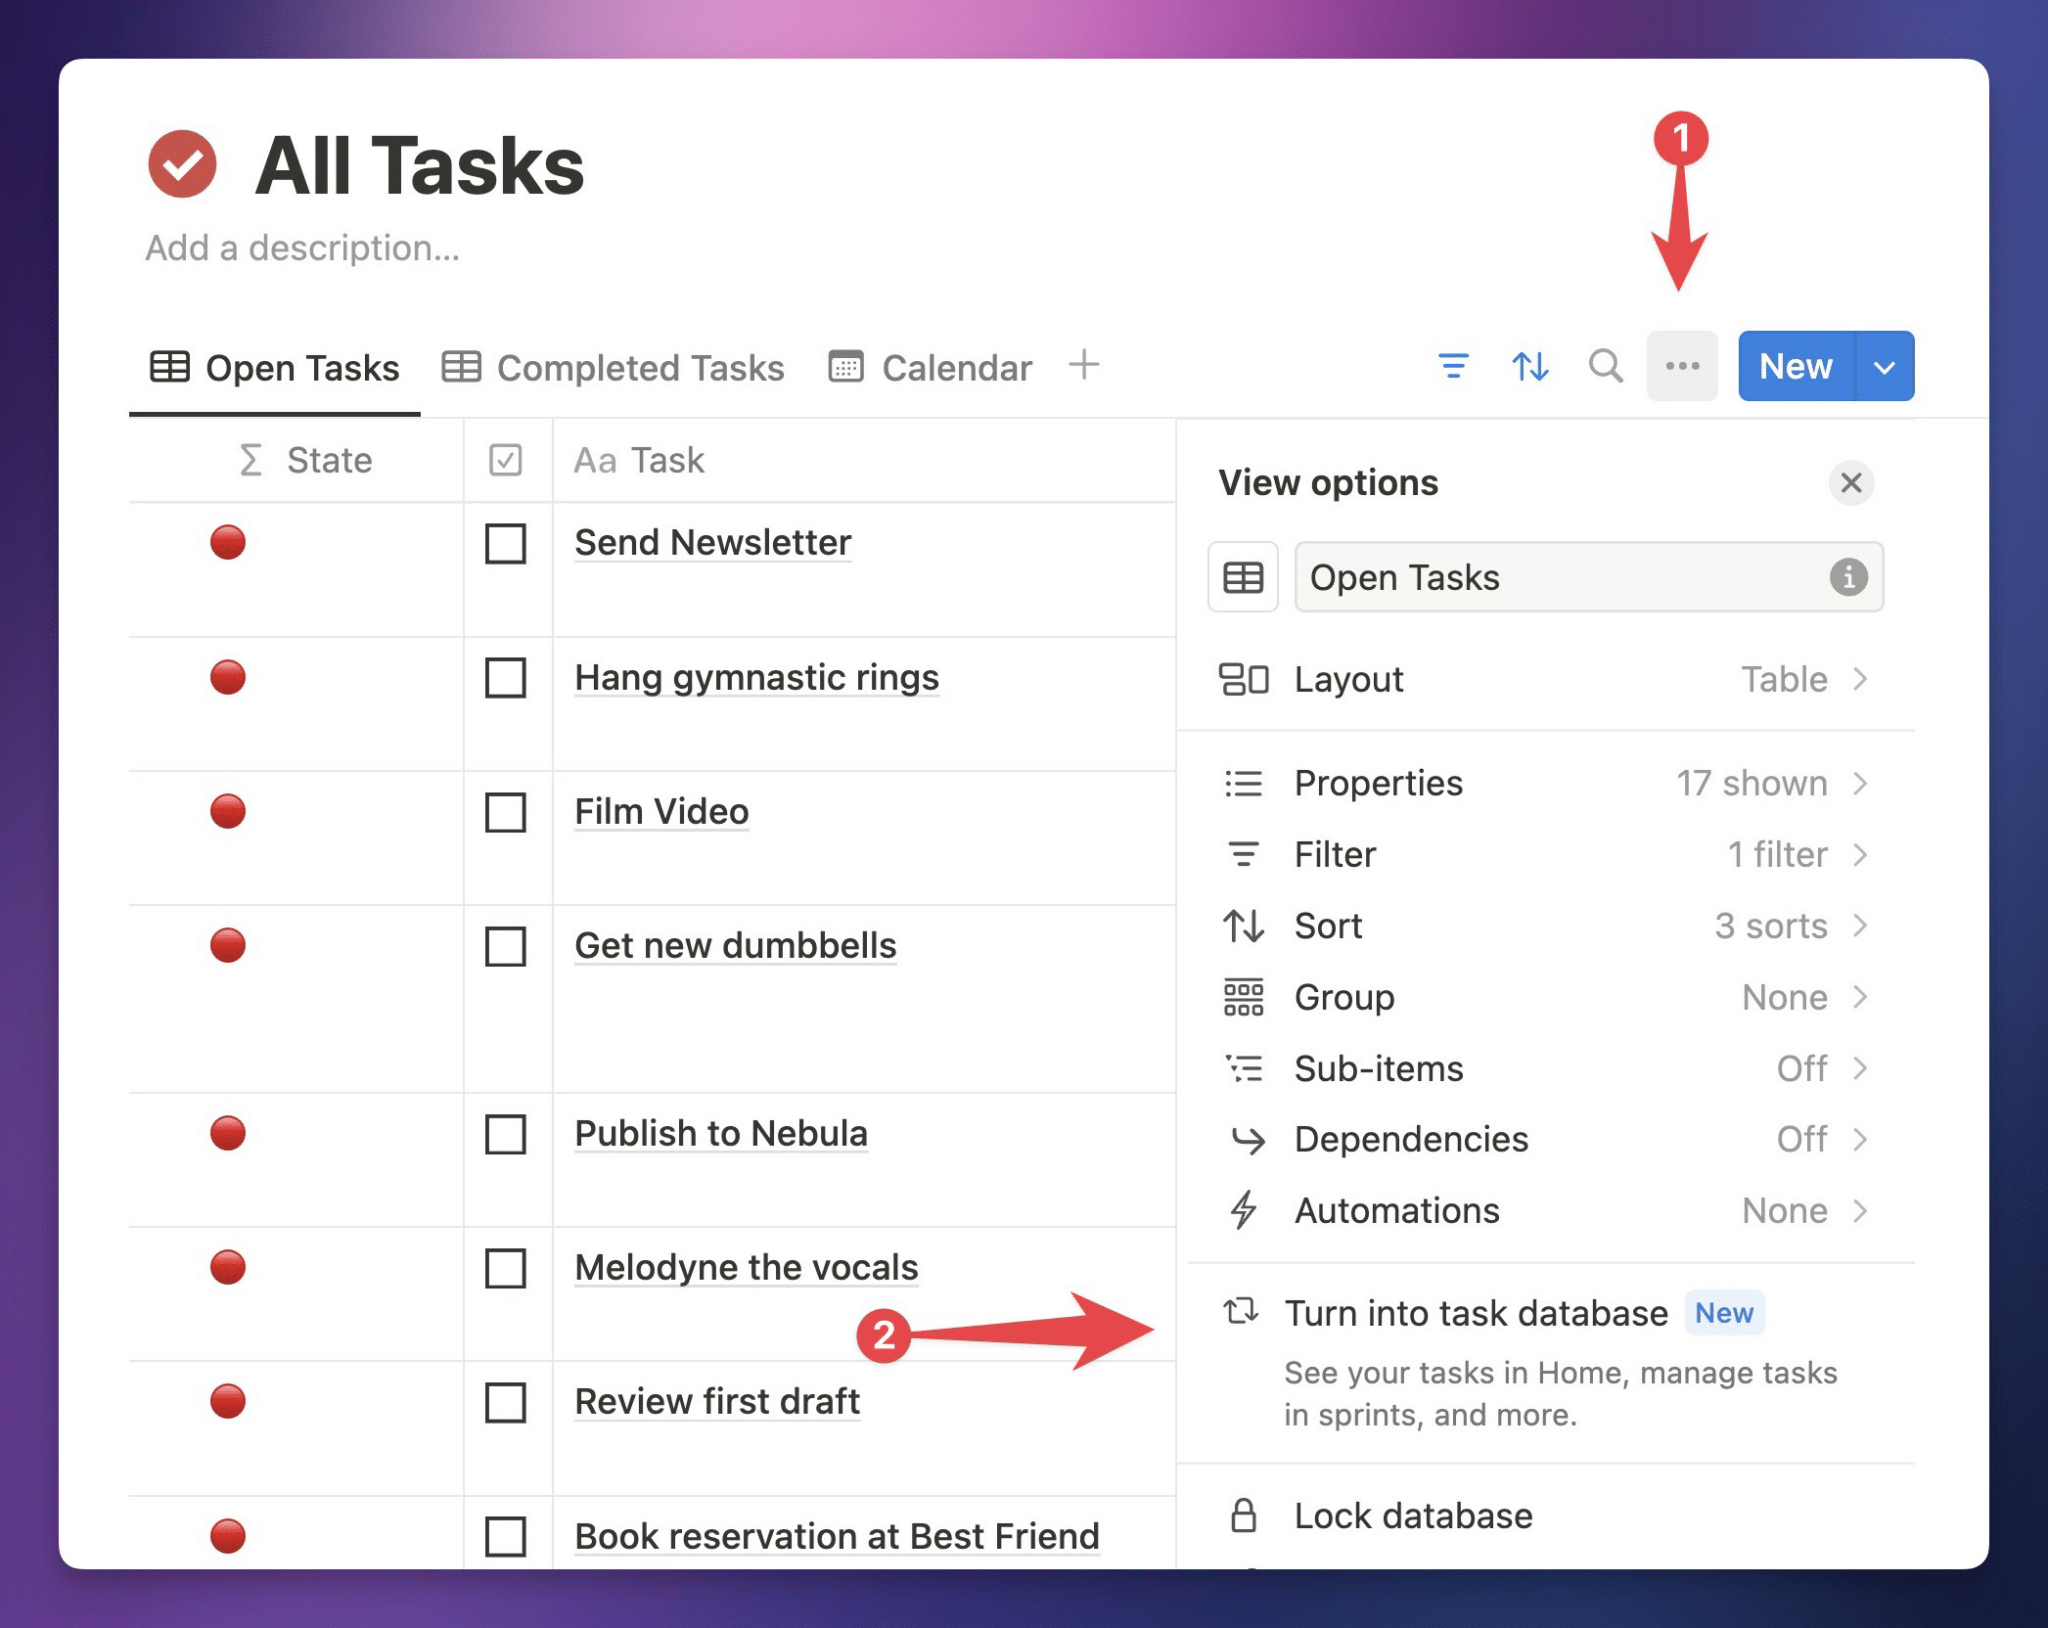This screenshot has width=2048, height=1628.
Task: Tick the Film Video checkbox
Action: pyautogui.click(x=505, y=812)
